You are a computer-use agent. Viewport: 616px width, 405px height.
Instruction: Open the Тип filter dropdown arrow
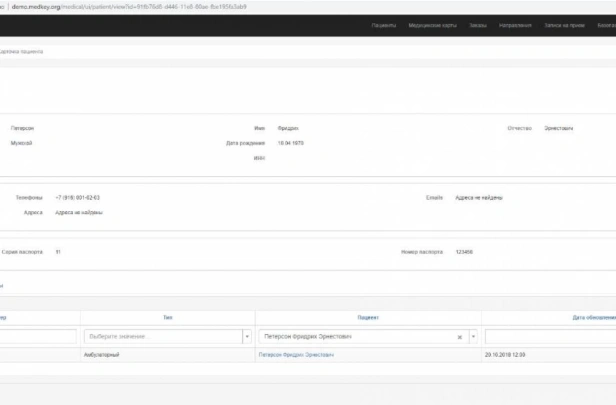[x=247, y=337]
